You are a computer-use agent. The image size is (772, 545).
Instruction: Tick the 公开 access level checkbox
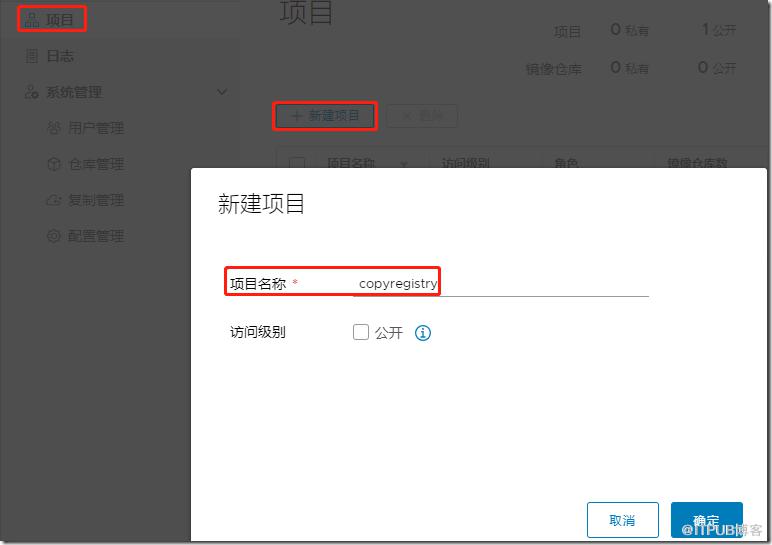point(360,332)
